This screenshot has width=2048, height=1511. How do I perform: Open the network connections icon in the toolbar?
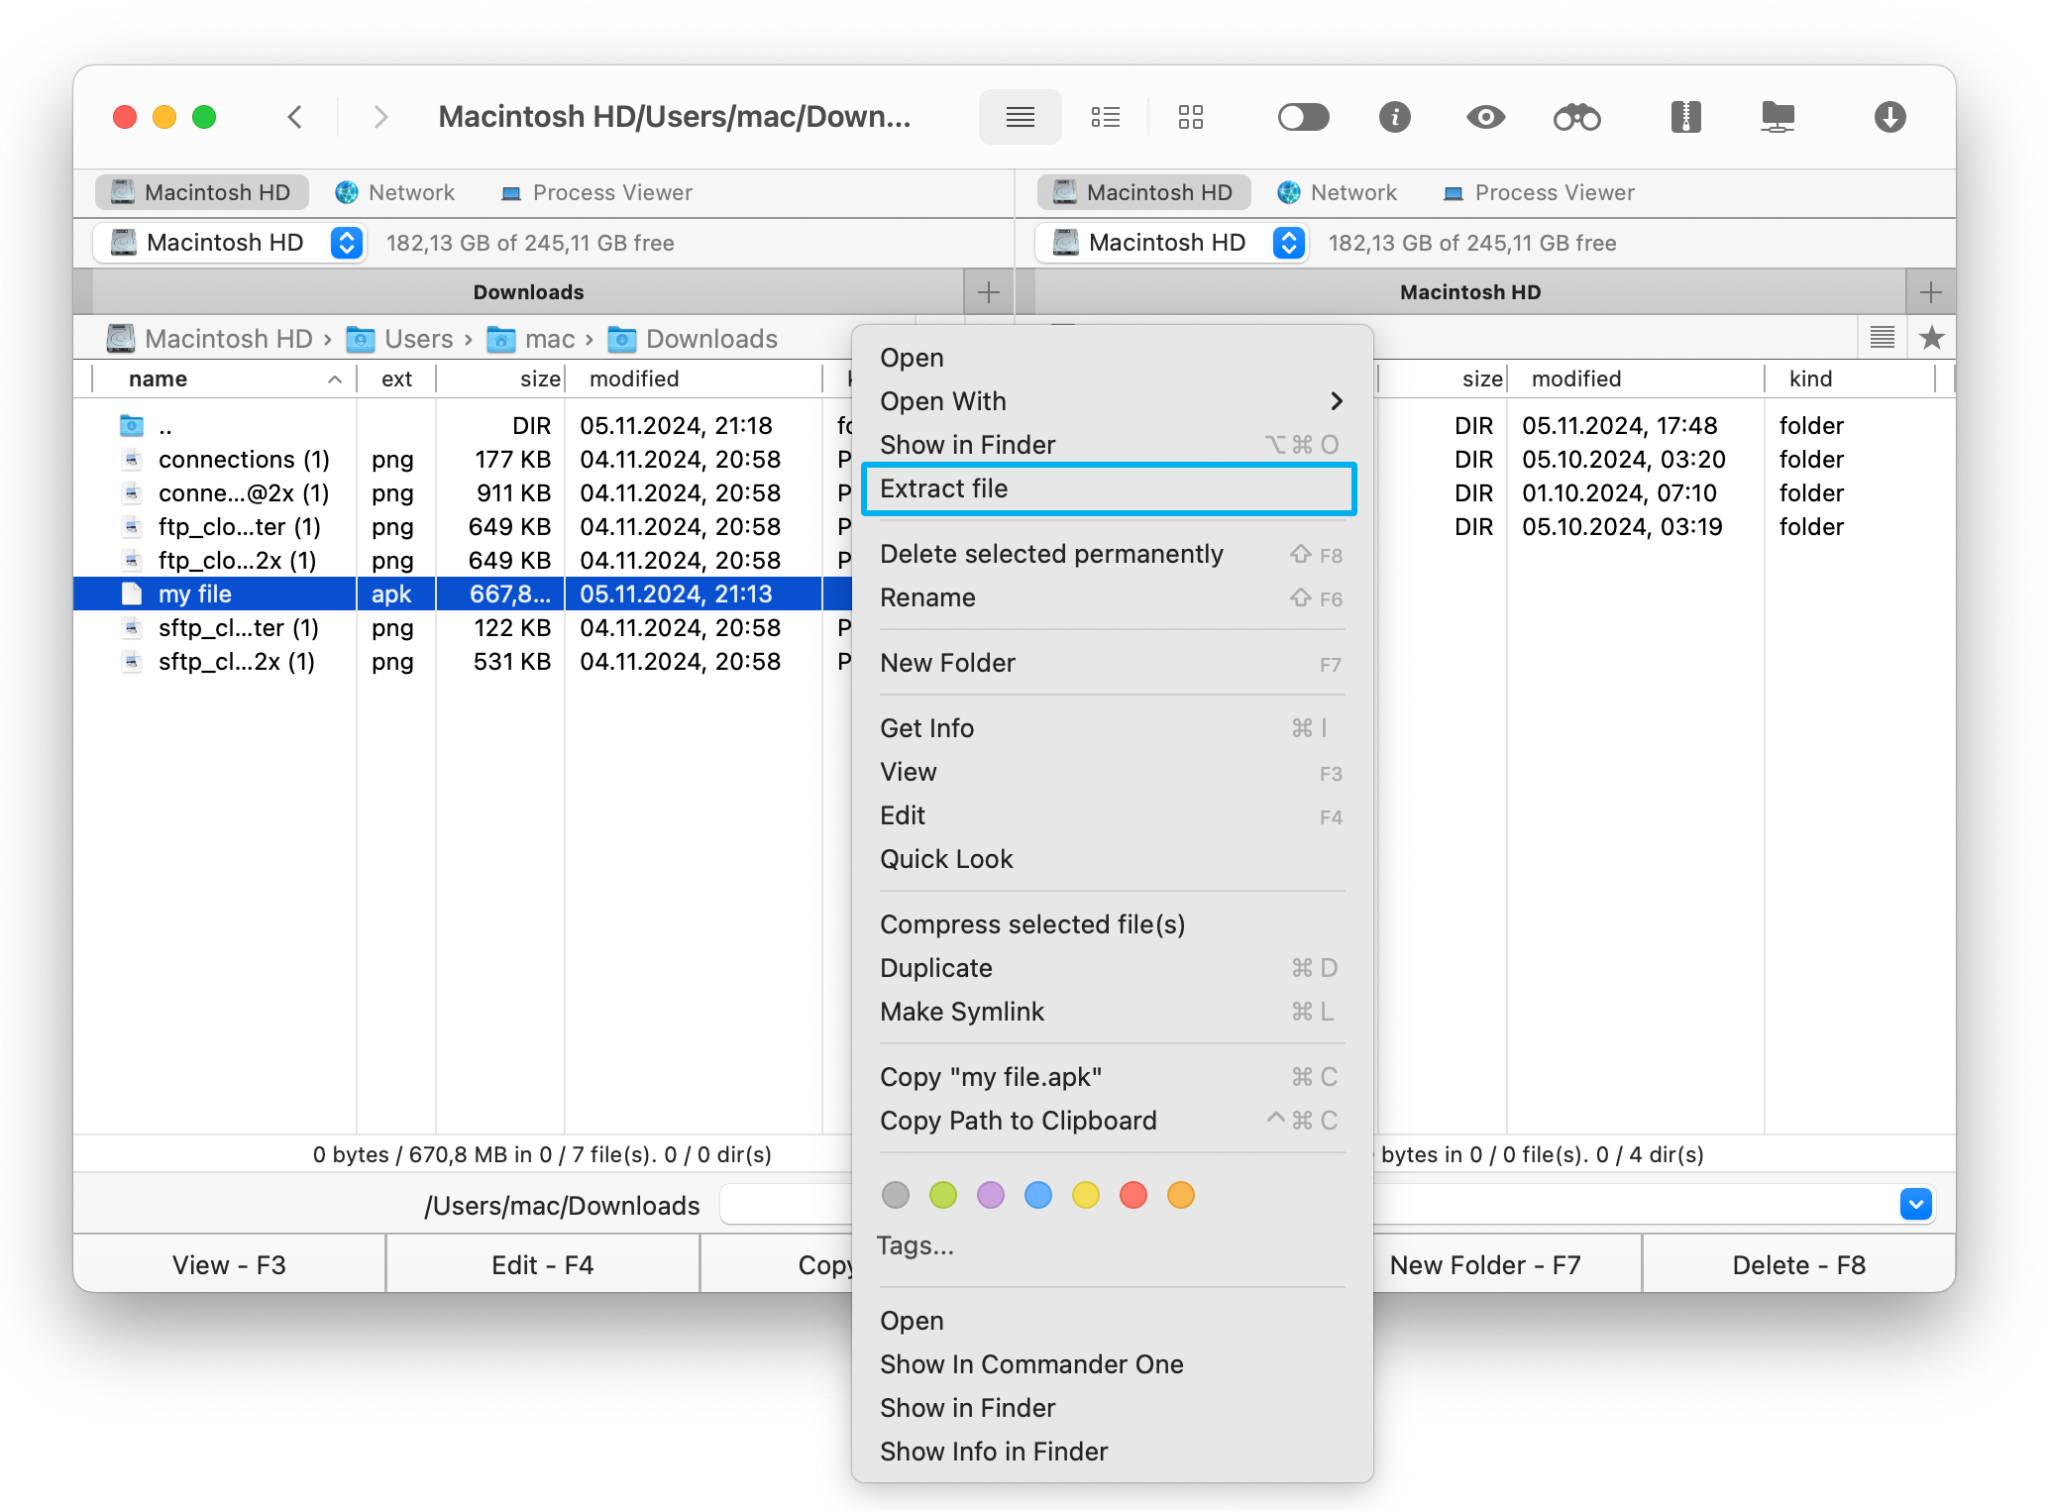click(1777, 117)
